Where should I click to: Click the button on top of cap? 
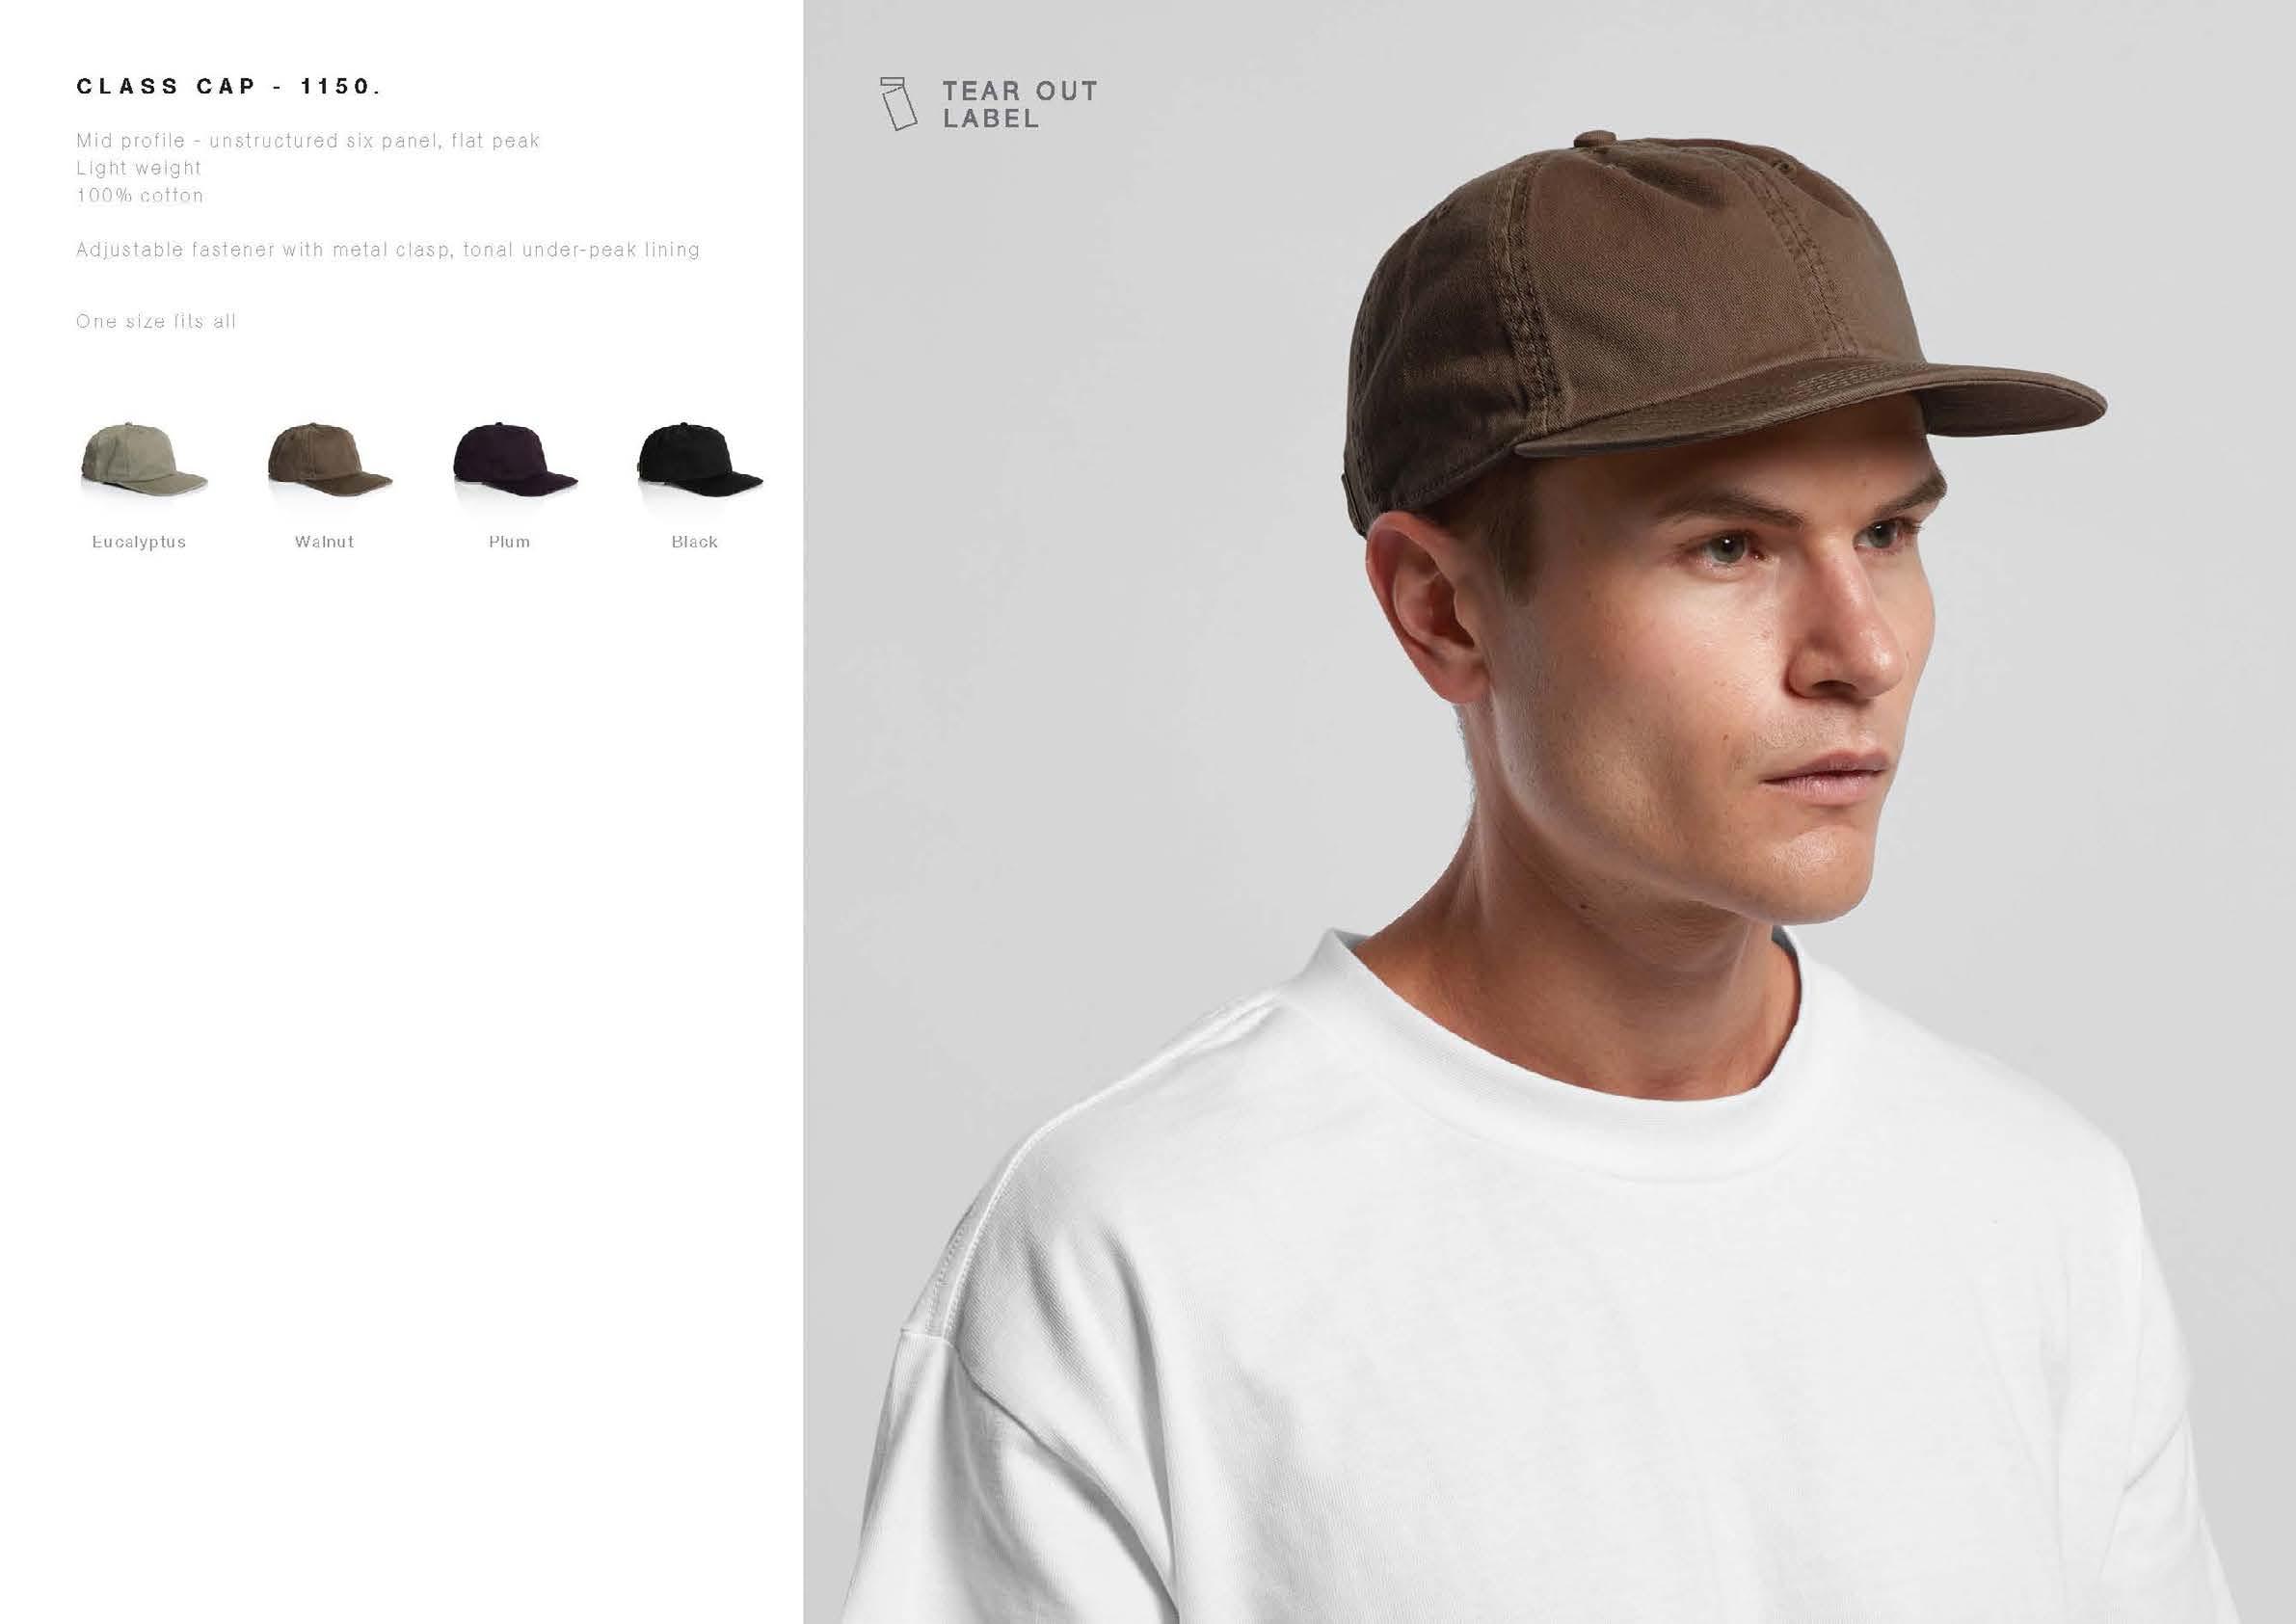click(1596, 142)
